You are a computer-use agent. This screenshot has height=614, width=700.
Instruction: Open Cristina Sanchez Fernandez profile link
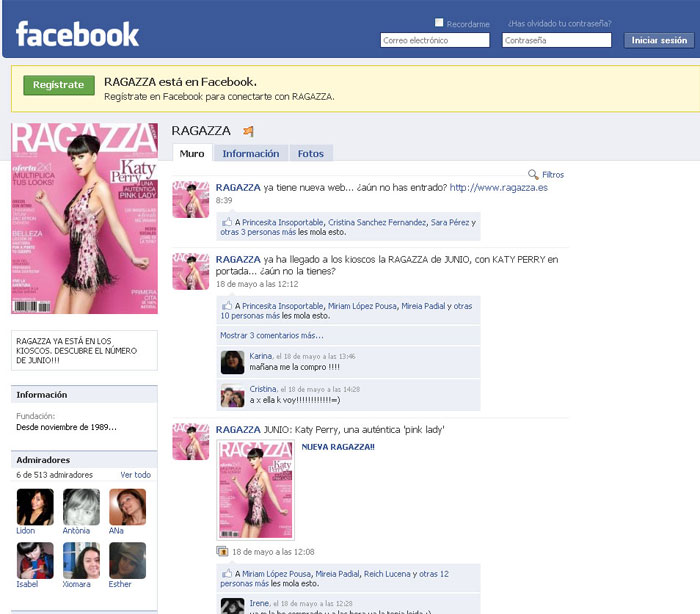(377, 222)
